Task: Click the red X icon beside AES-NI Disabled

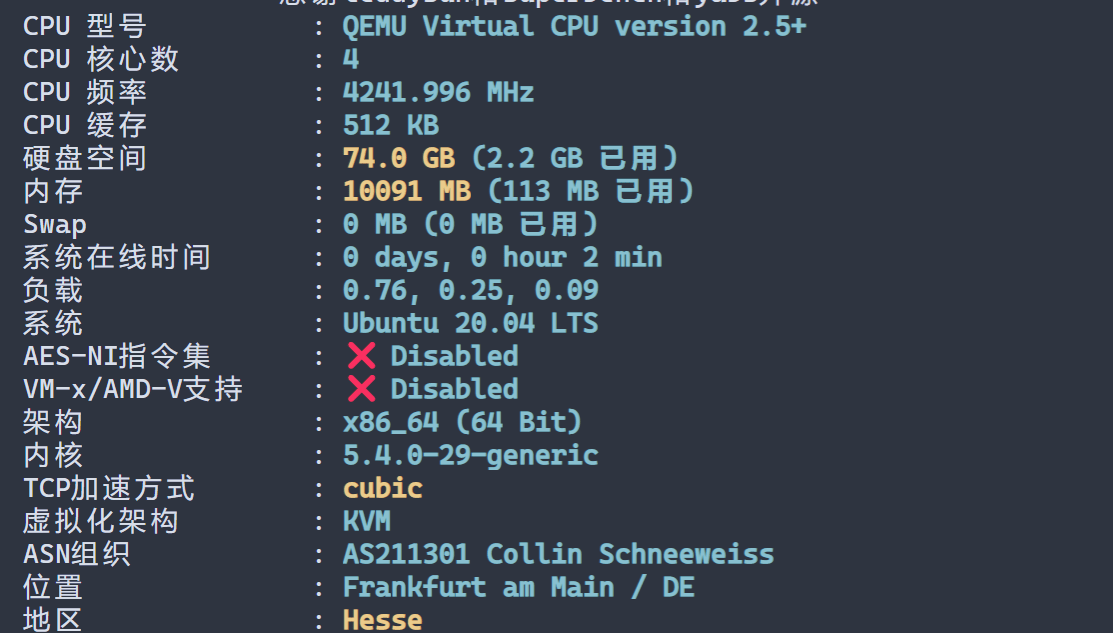Action: click(361, 356)
